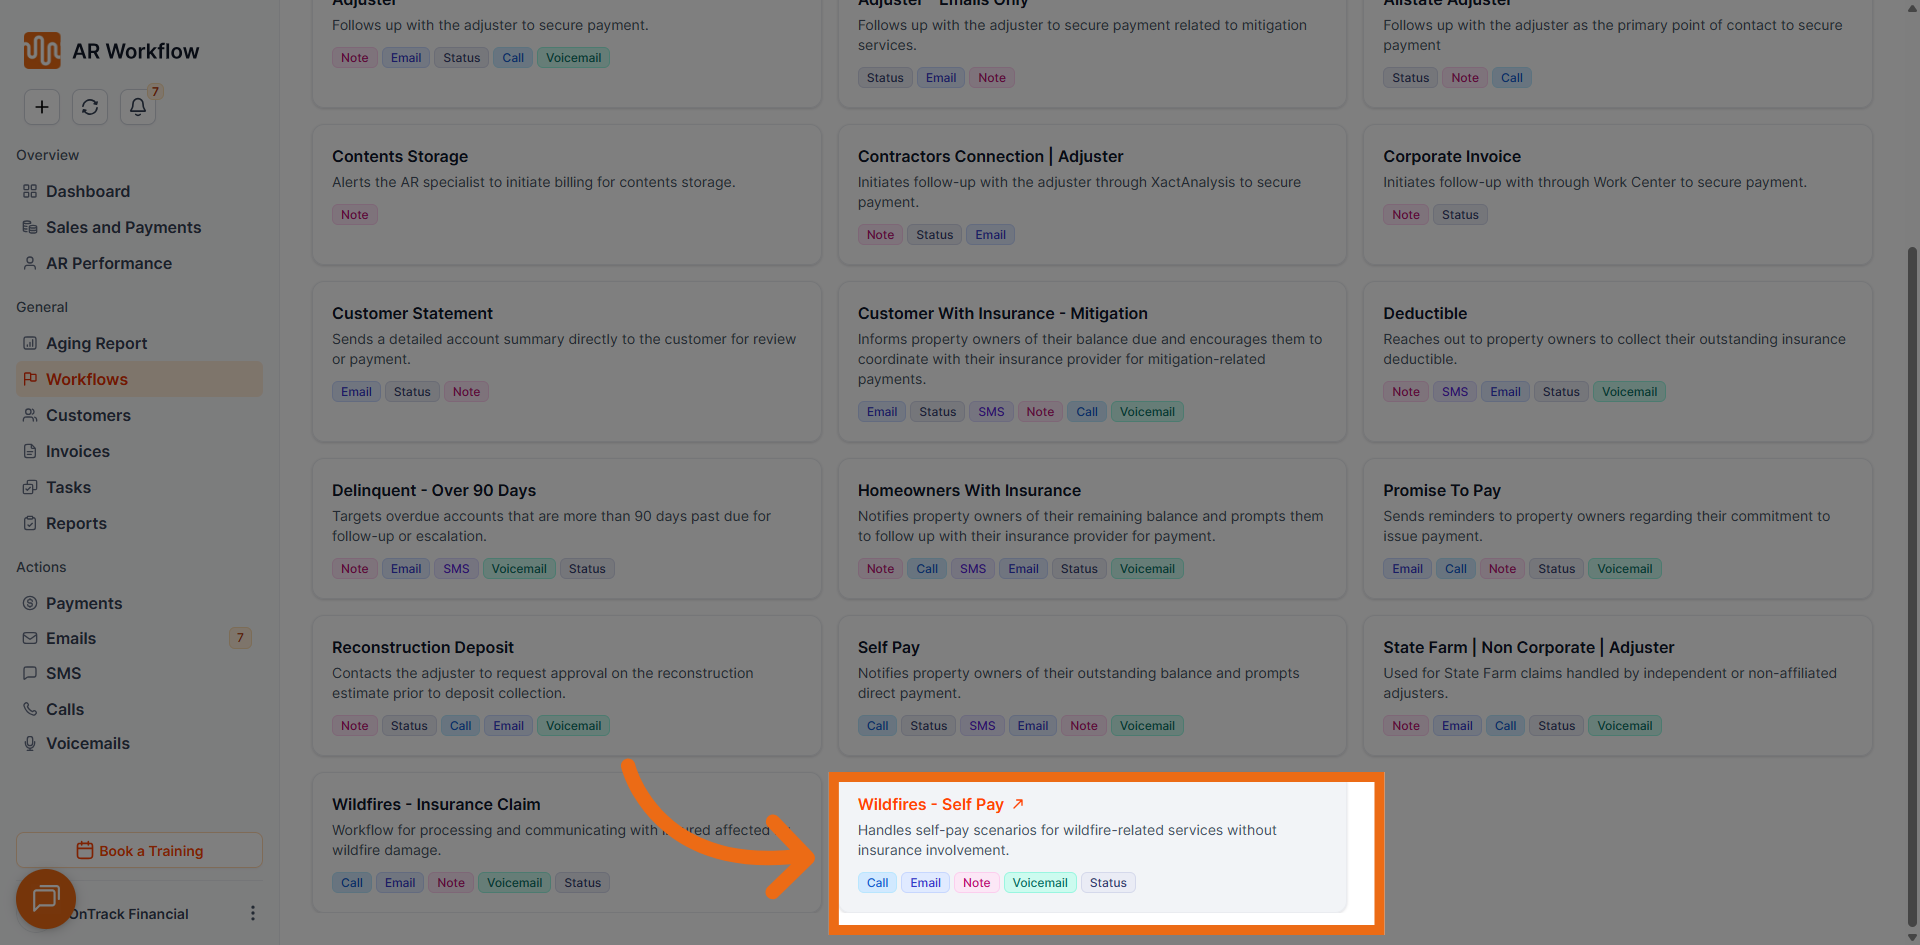This screenshot has height=945, width=1920.
Task: Open the Deductible workflow card
Action: pyautogui.click(x=1617, y=361)
